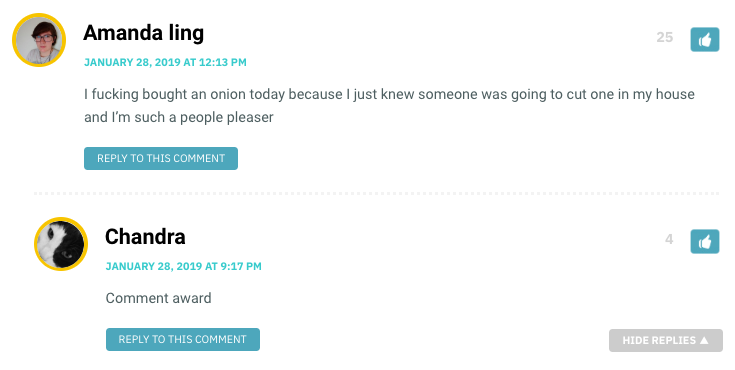Reply to Amanda ling's comment
The width and height of the screenshot is (735, 370).
pos(161,159)
